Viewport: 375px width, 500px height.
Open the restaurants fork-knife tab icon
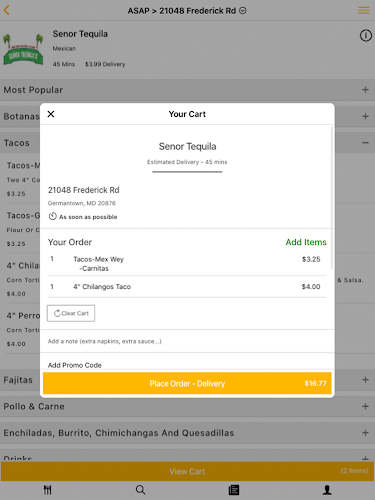click(47, 490)
